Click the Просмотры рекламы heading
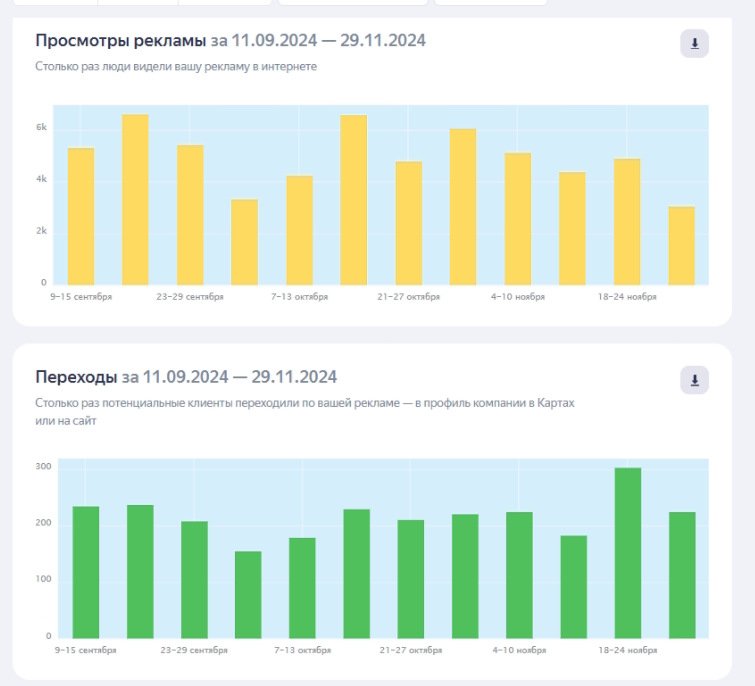This screenshot has height=686, width=755. (121, 40)
